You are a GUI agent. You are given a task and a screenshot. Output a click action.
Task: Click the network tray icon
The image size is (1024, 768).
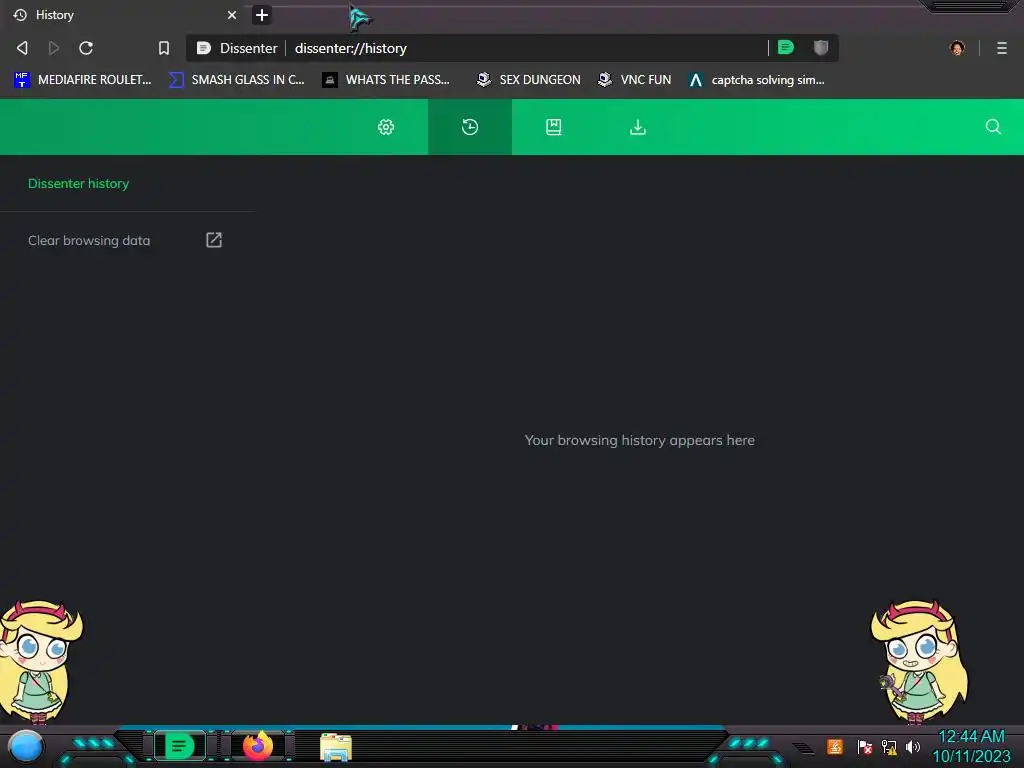(889, 746)
